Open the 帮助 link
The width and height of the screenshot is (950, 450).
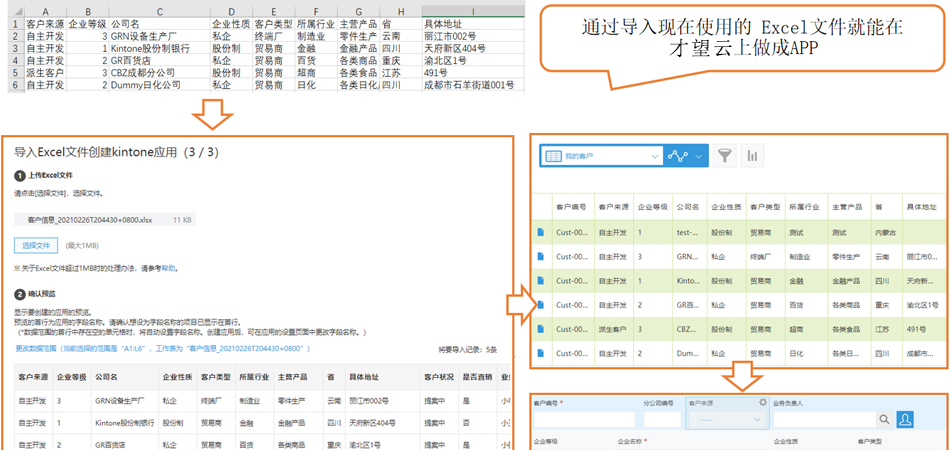(x=169, y=268)
